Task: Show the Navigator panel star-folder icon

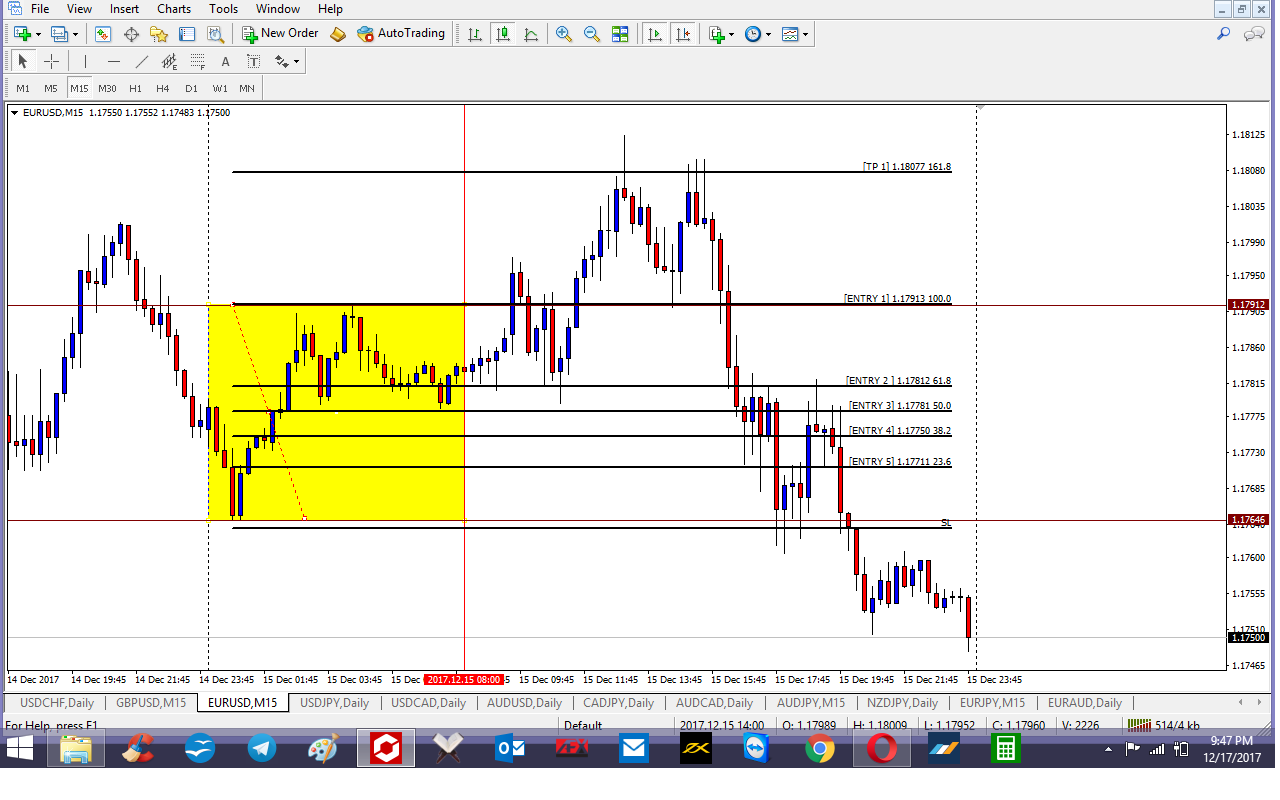Action: click(159, 34)
